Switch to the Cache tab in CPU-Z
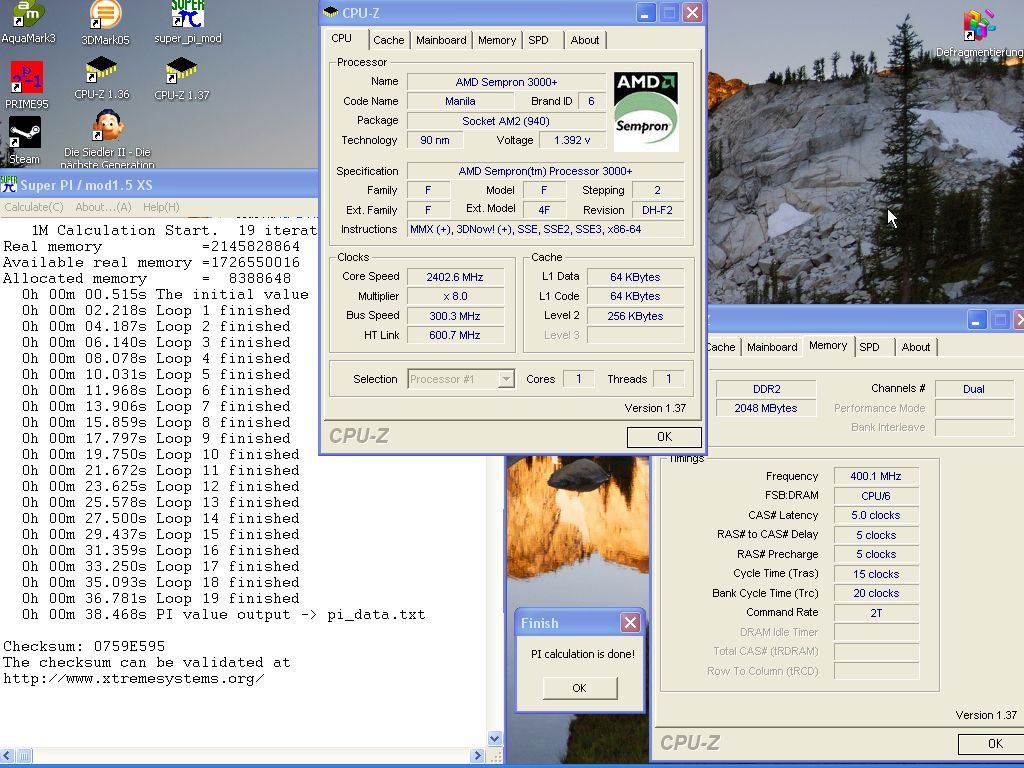This screenshot has width=1024, height=768. point(389,40)
